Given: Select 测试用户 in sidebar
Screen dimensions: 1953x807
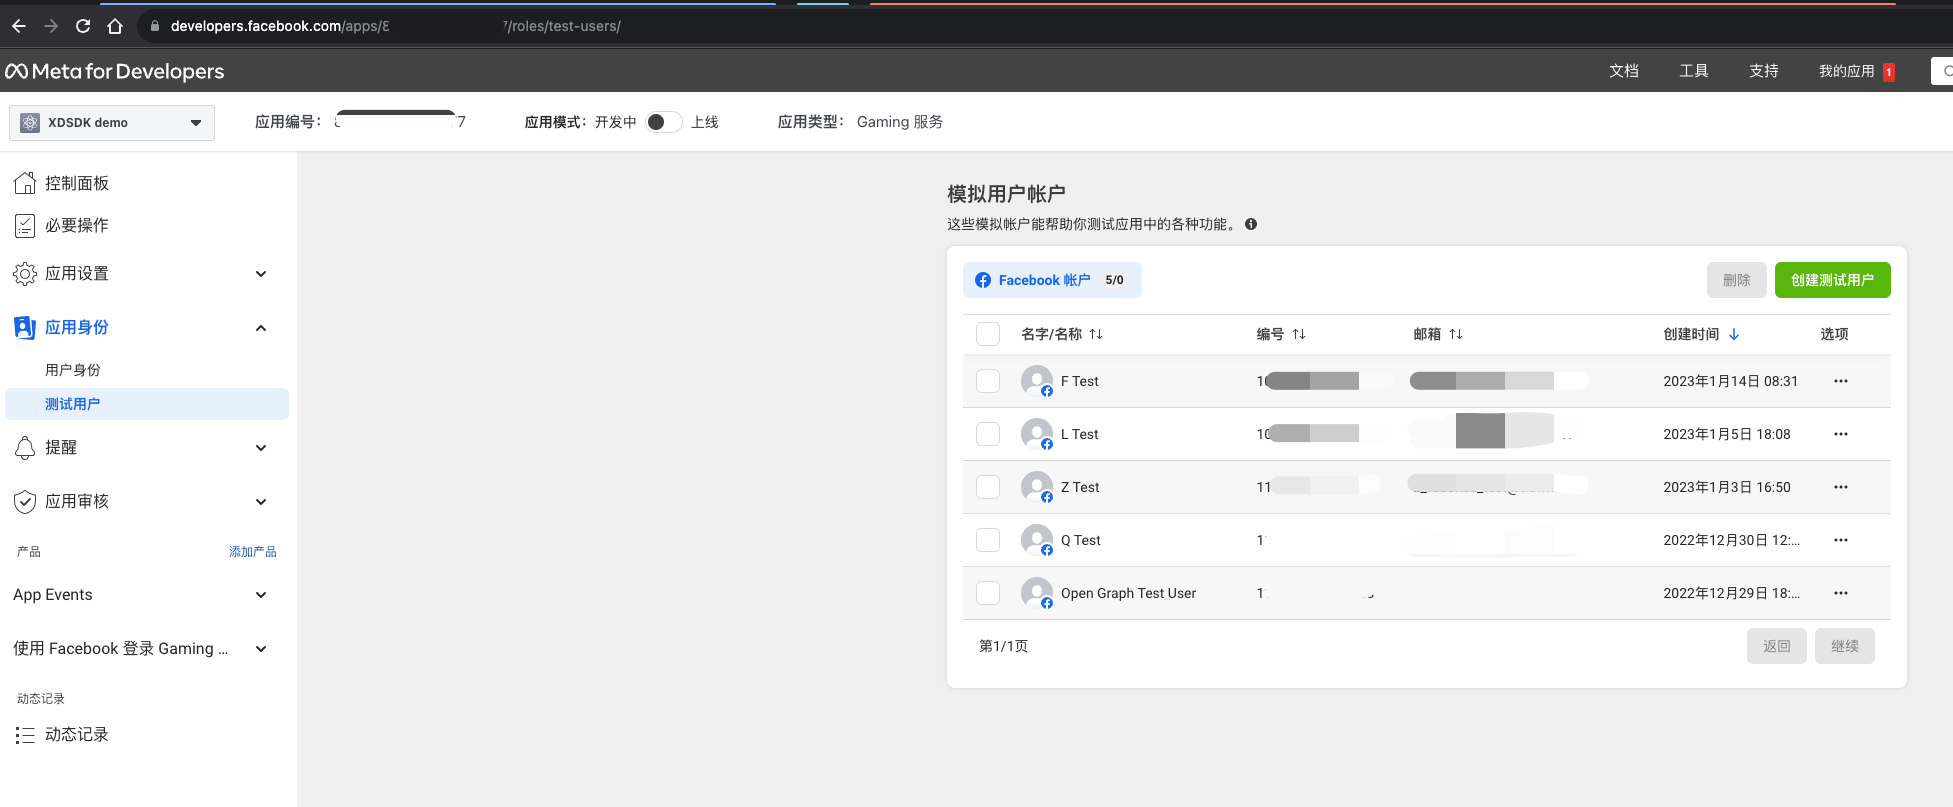Looking at the screenshot, I should (147, 404).
